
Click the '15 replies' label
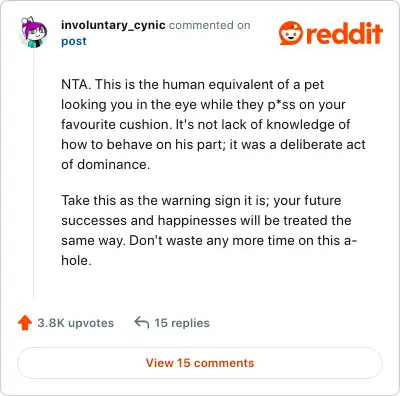click(x=182, y=323)
